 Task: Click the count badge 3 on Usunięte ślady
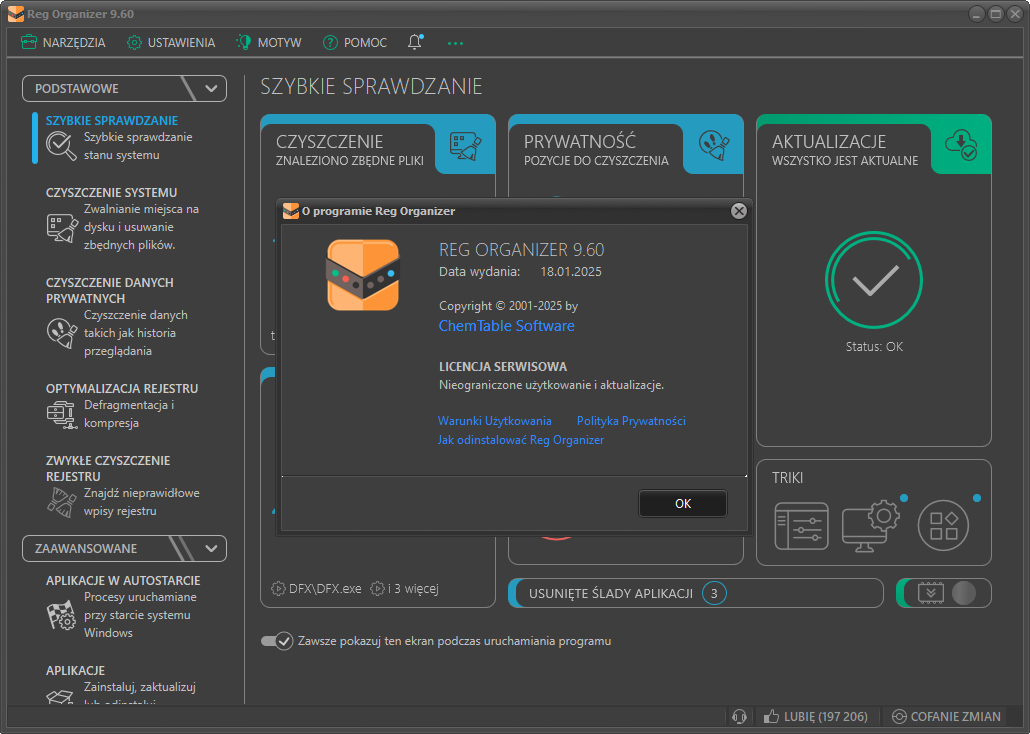[714, 593]
